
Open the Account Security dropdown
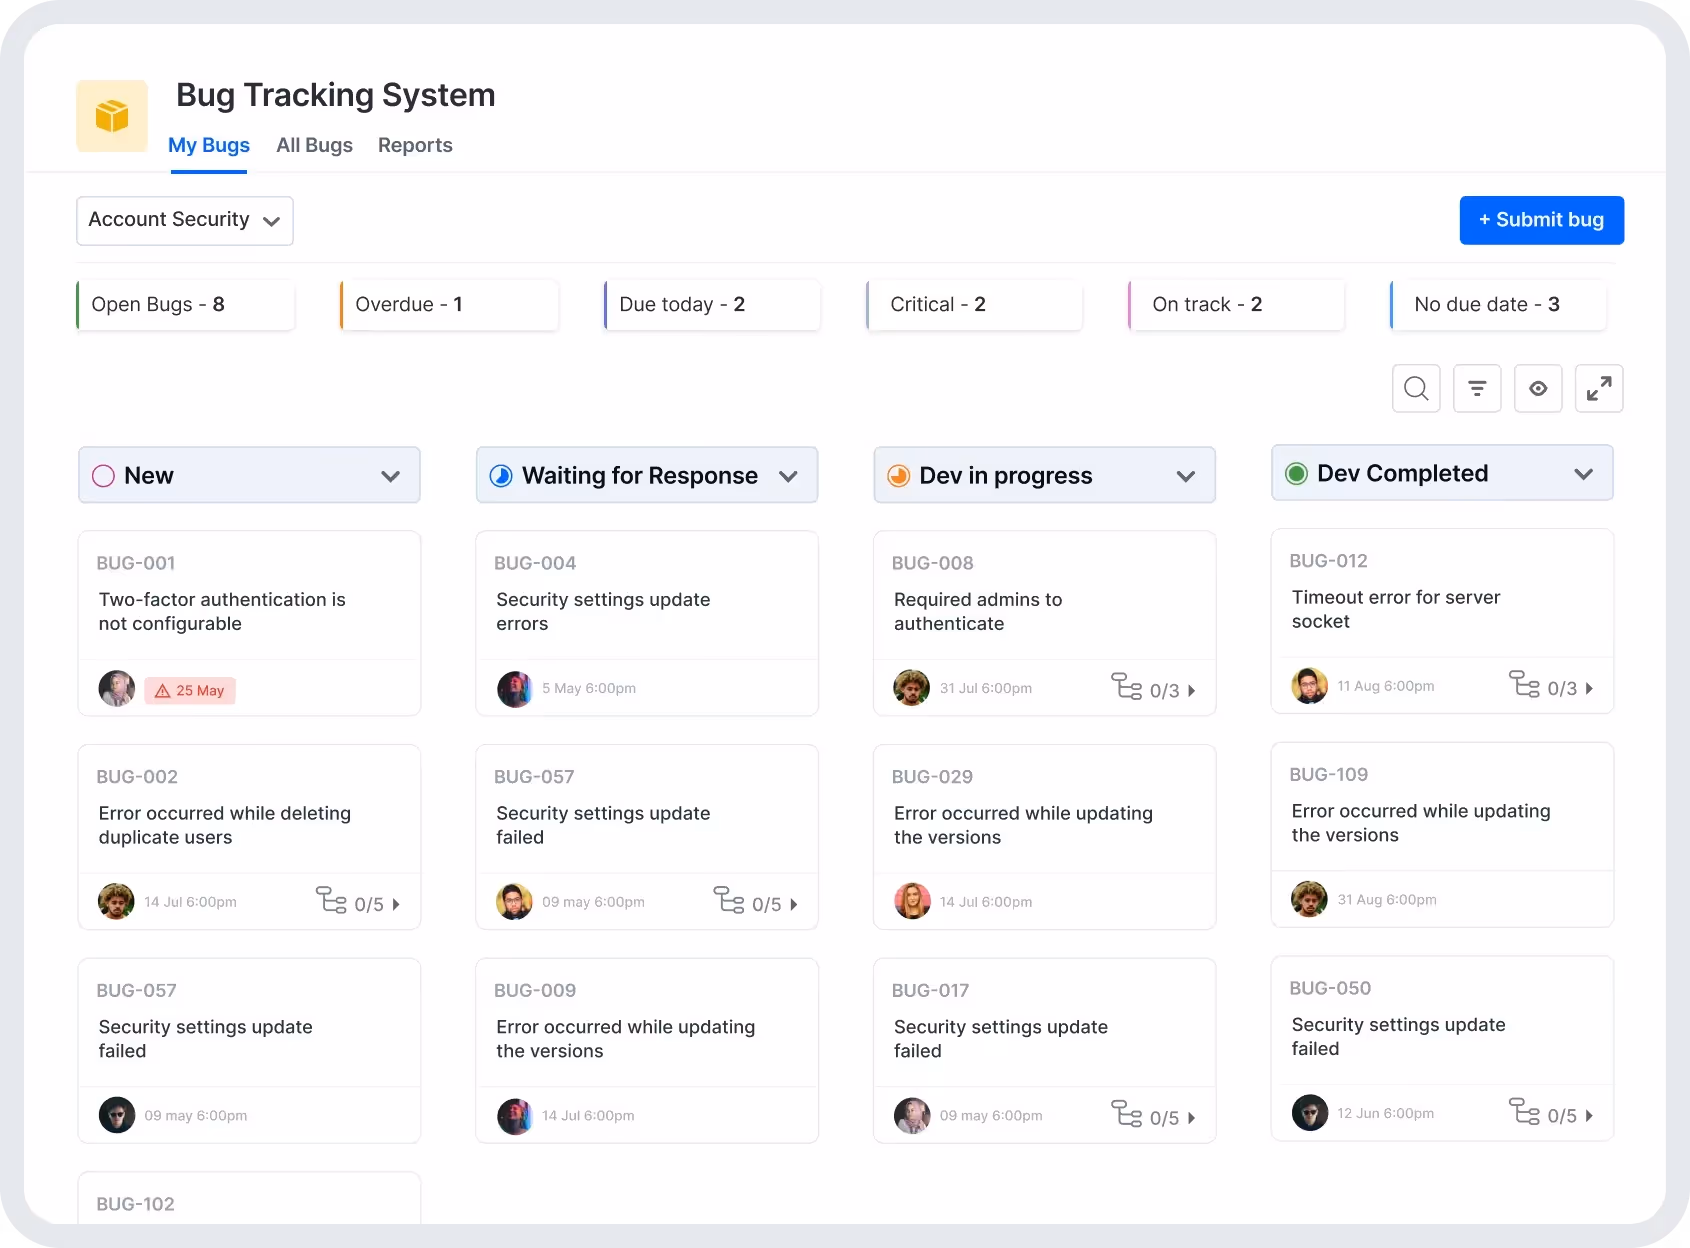coord(185,220)
